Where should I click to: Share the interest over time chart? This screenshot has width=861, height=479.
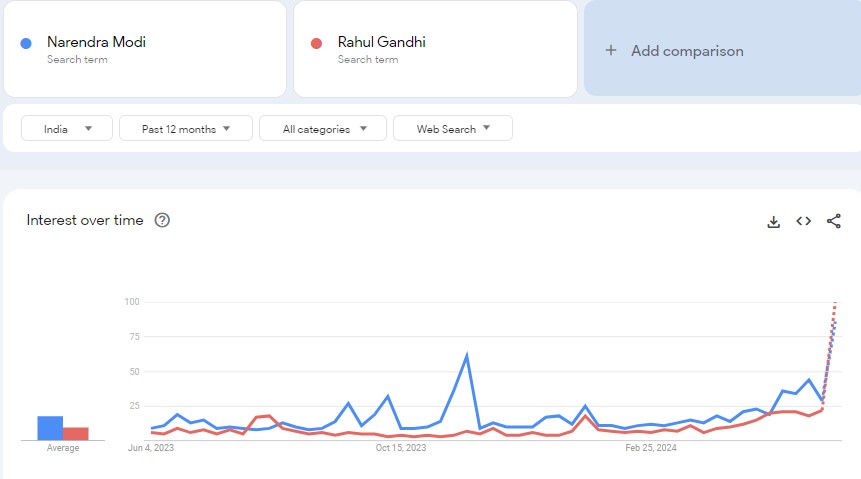pos(834,221)
